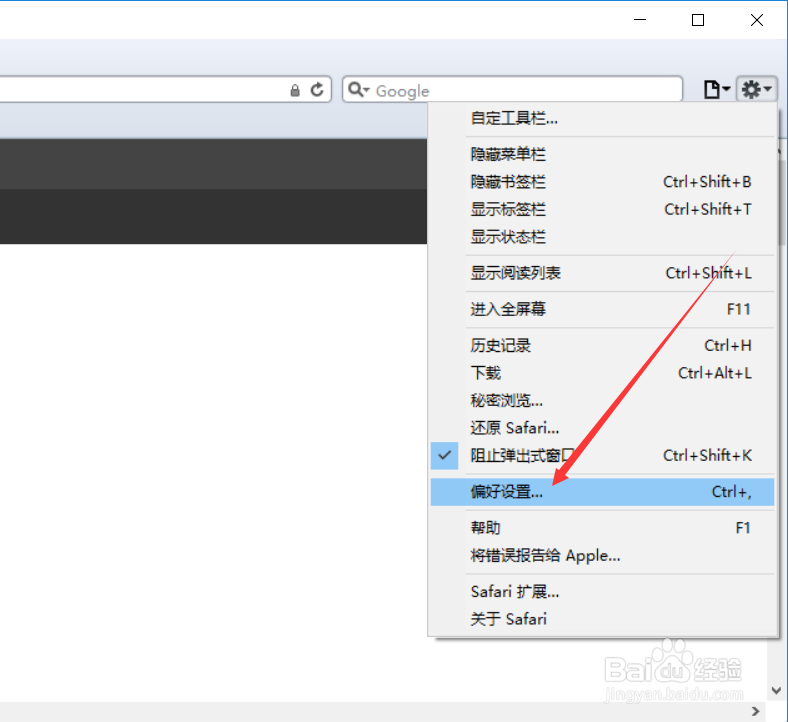This screenshot has height=722, width=788.
Task: Open the gear settings menu button
Action: pyautogui.click(x=757, y=89)
